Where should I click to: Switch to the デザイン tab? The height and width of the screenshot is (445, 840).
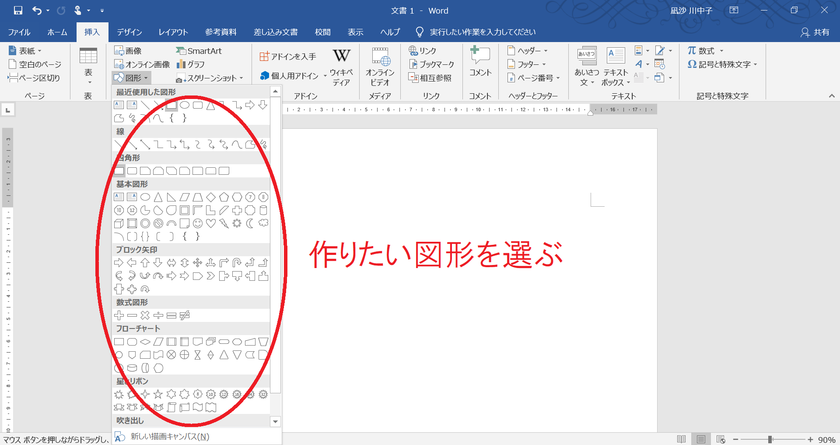pos(129,32)
